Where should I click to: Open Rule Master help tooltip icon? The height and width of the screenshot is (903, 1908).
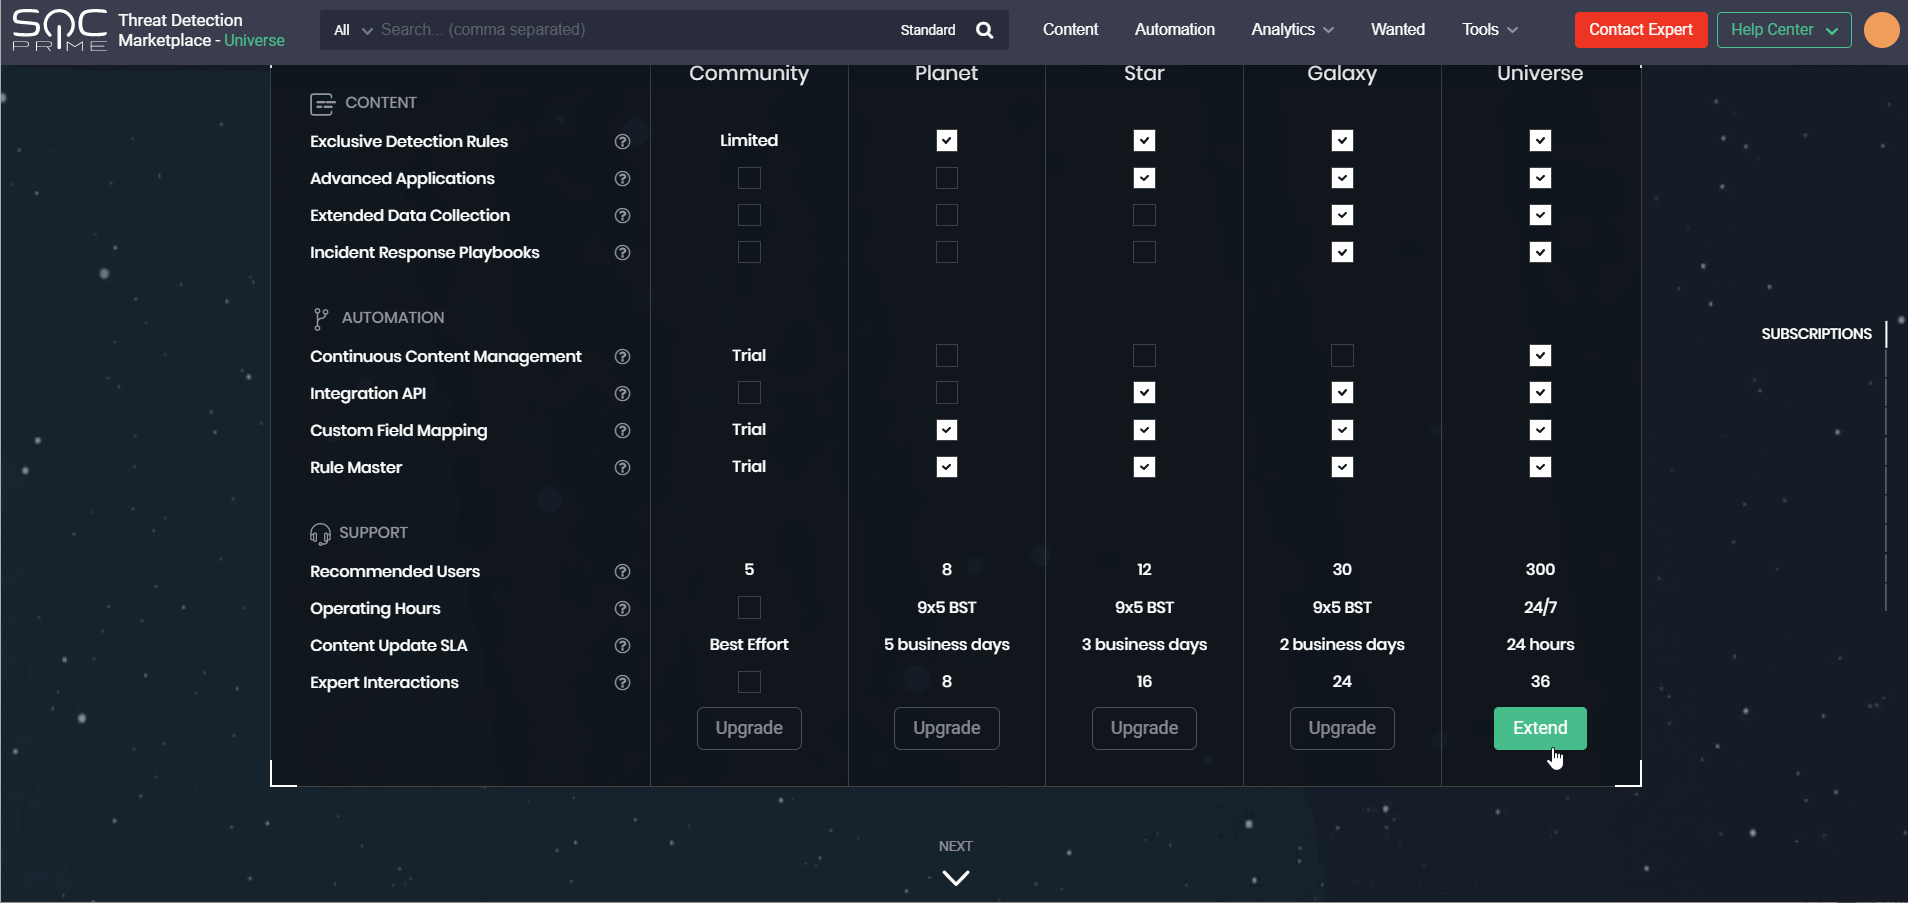[622, 468]
